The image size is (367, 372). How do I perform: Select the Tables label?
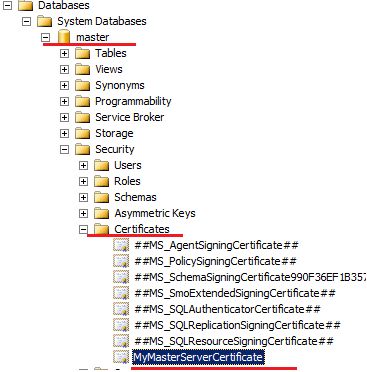[x=111, y=53]
